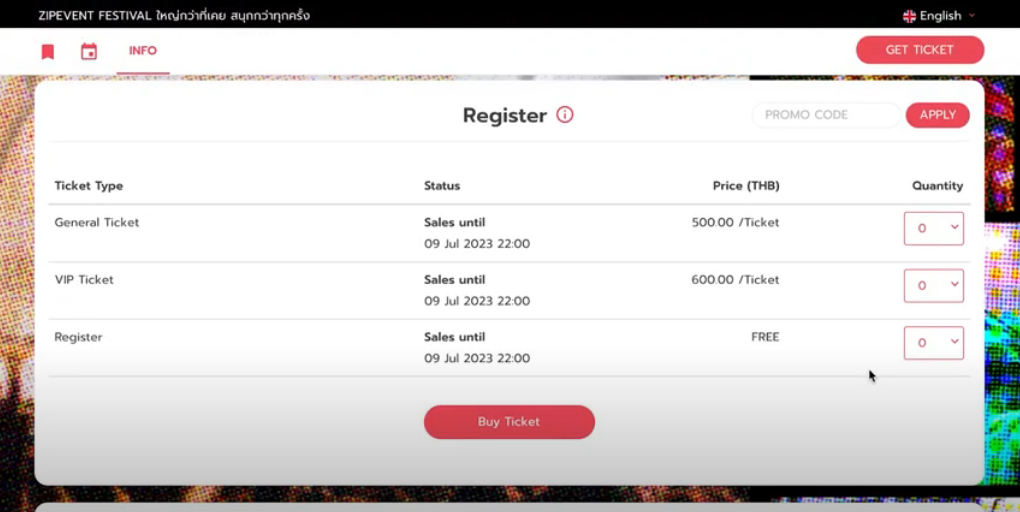This screenshot has height=512, width=1020.
Task: Click the Quantity column header
Action: (x=937, y=186)
